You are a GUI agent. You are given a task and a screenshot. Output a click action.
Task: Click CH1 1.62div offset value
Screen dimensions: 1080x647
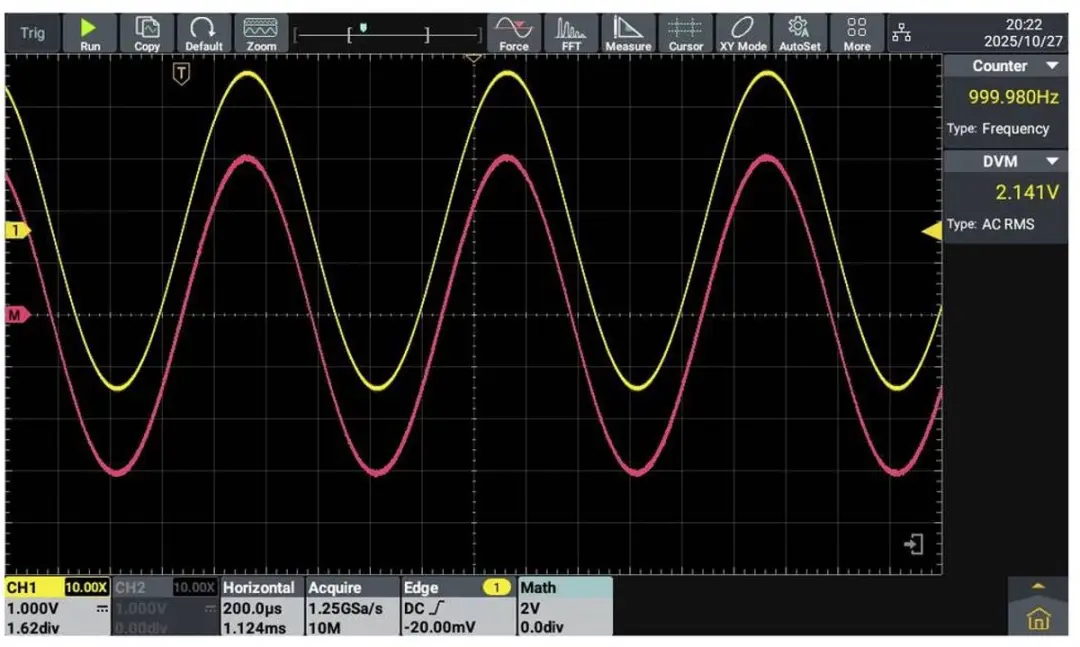click(33, 628)
